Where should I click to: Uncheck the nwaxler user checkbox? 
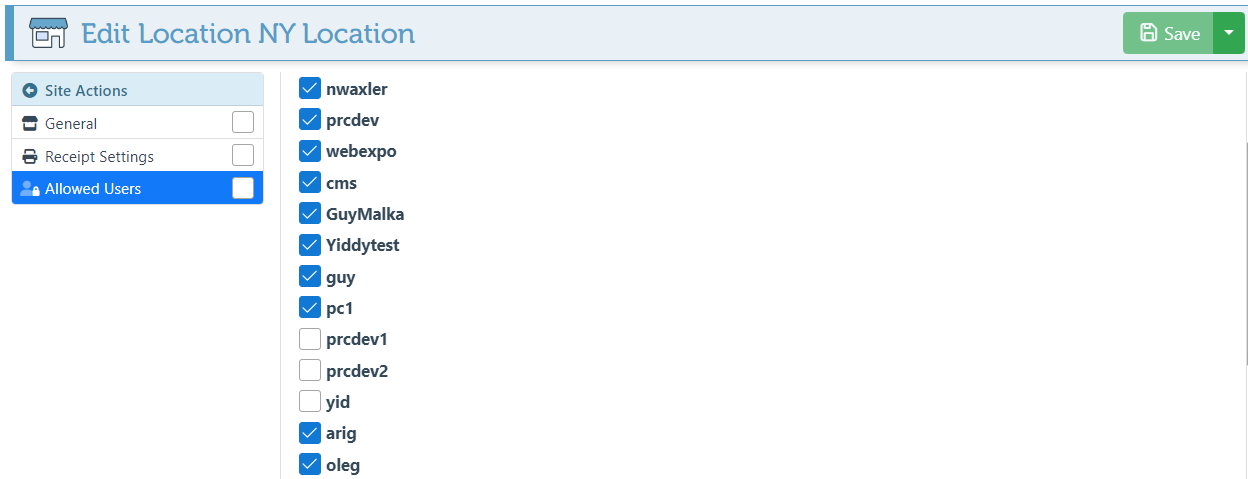[310, 89]
